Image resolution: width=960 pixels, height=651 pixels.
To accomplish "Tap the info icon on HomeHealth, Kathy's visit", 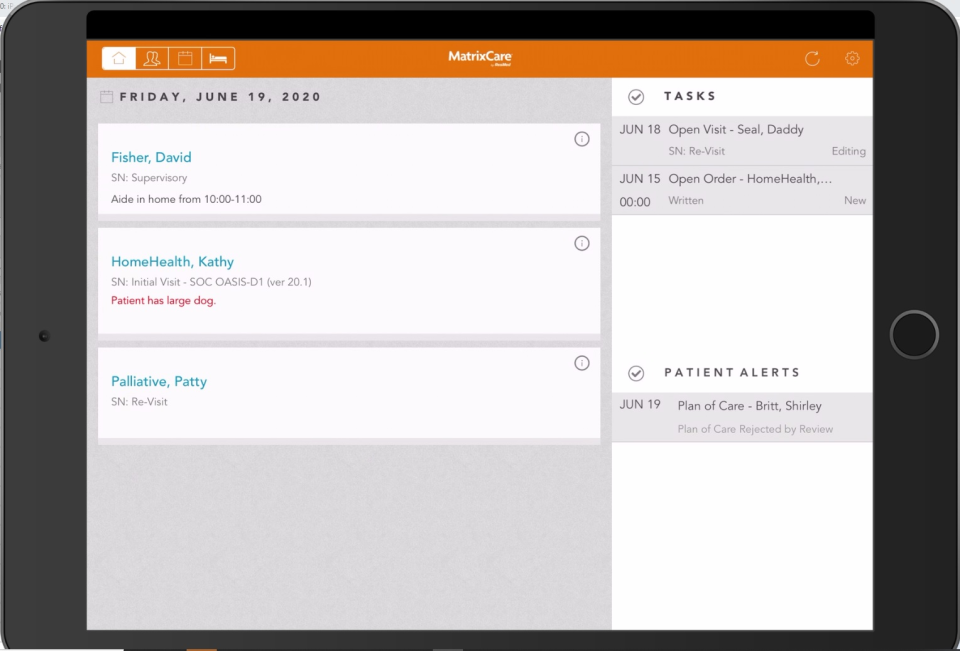I will coord(582,243).
